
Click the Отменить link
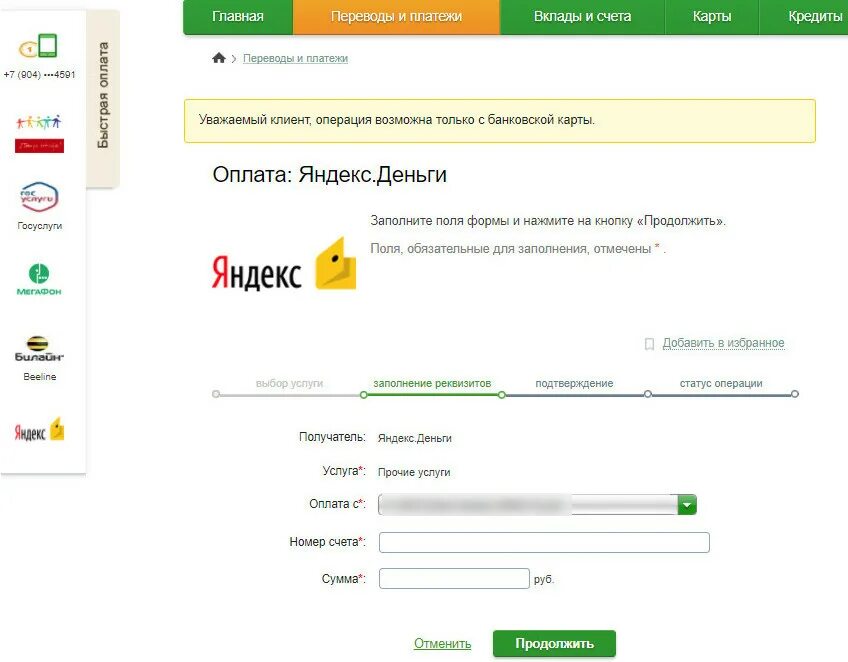click(x=442, y=644)
